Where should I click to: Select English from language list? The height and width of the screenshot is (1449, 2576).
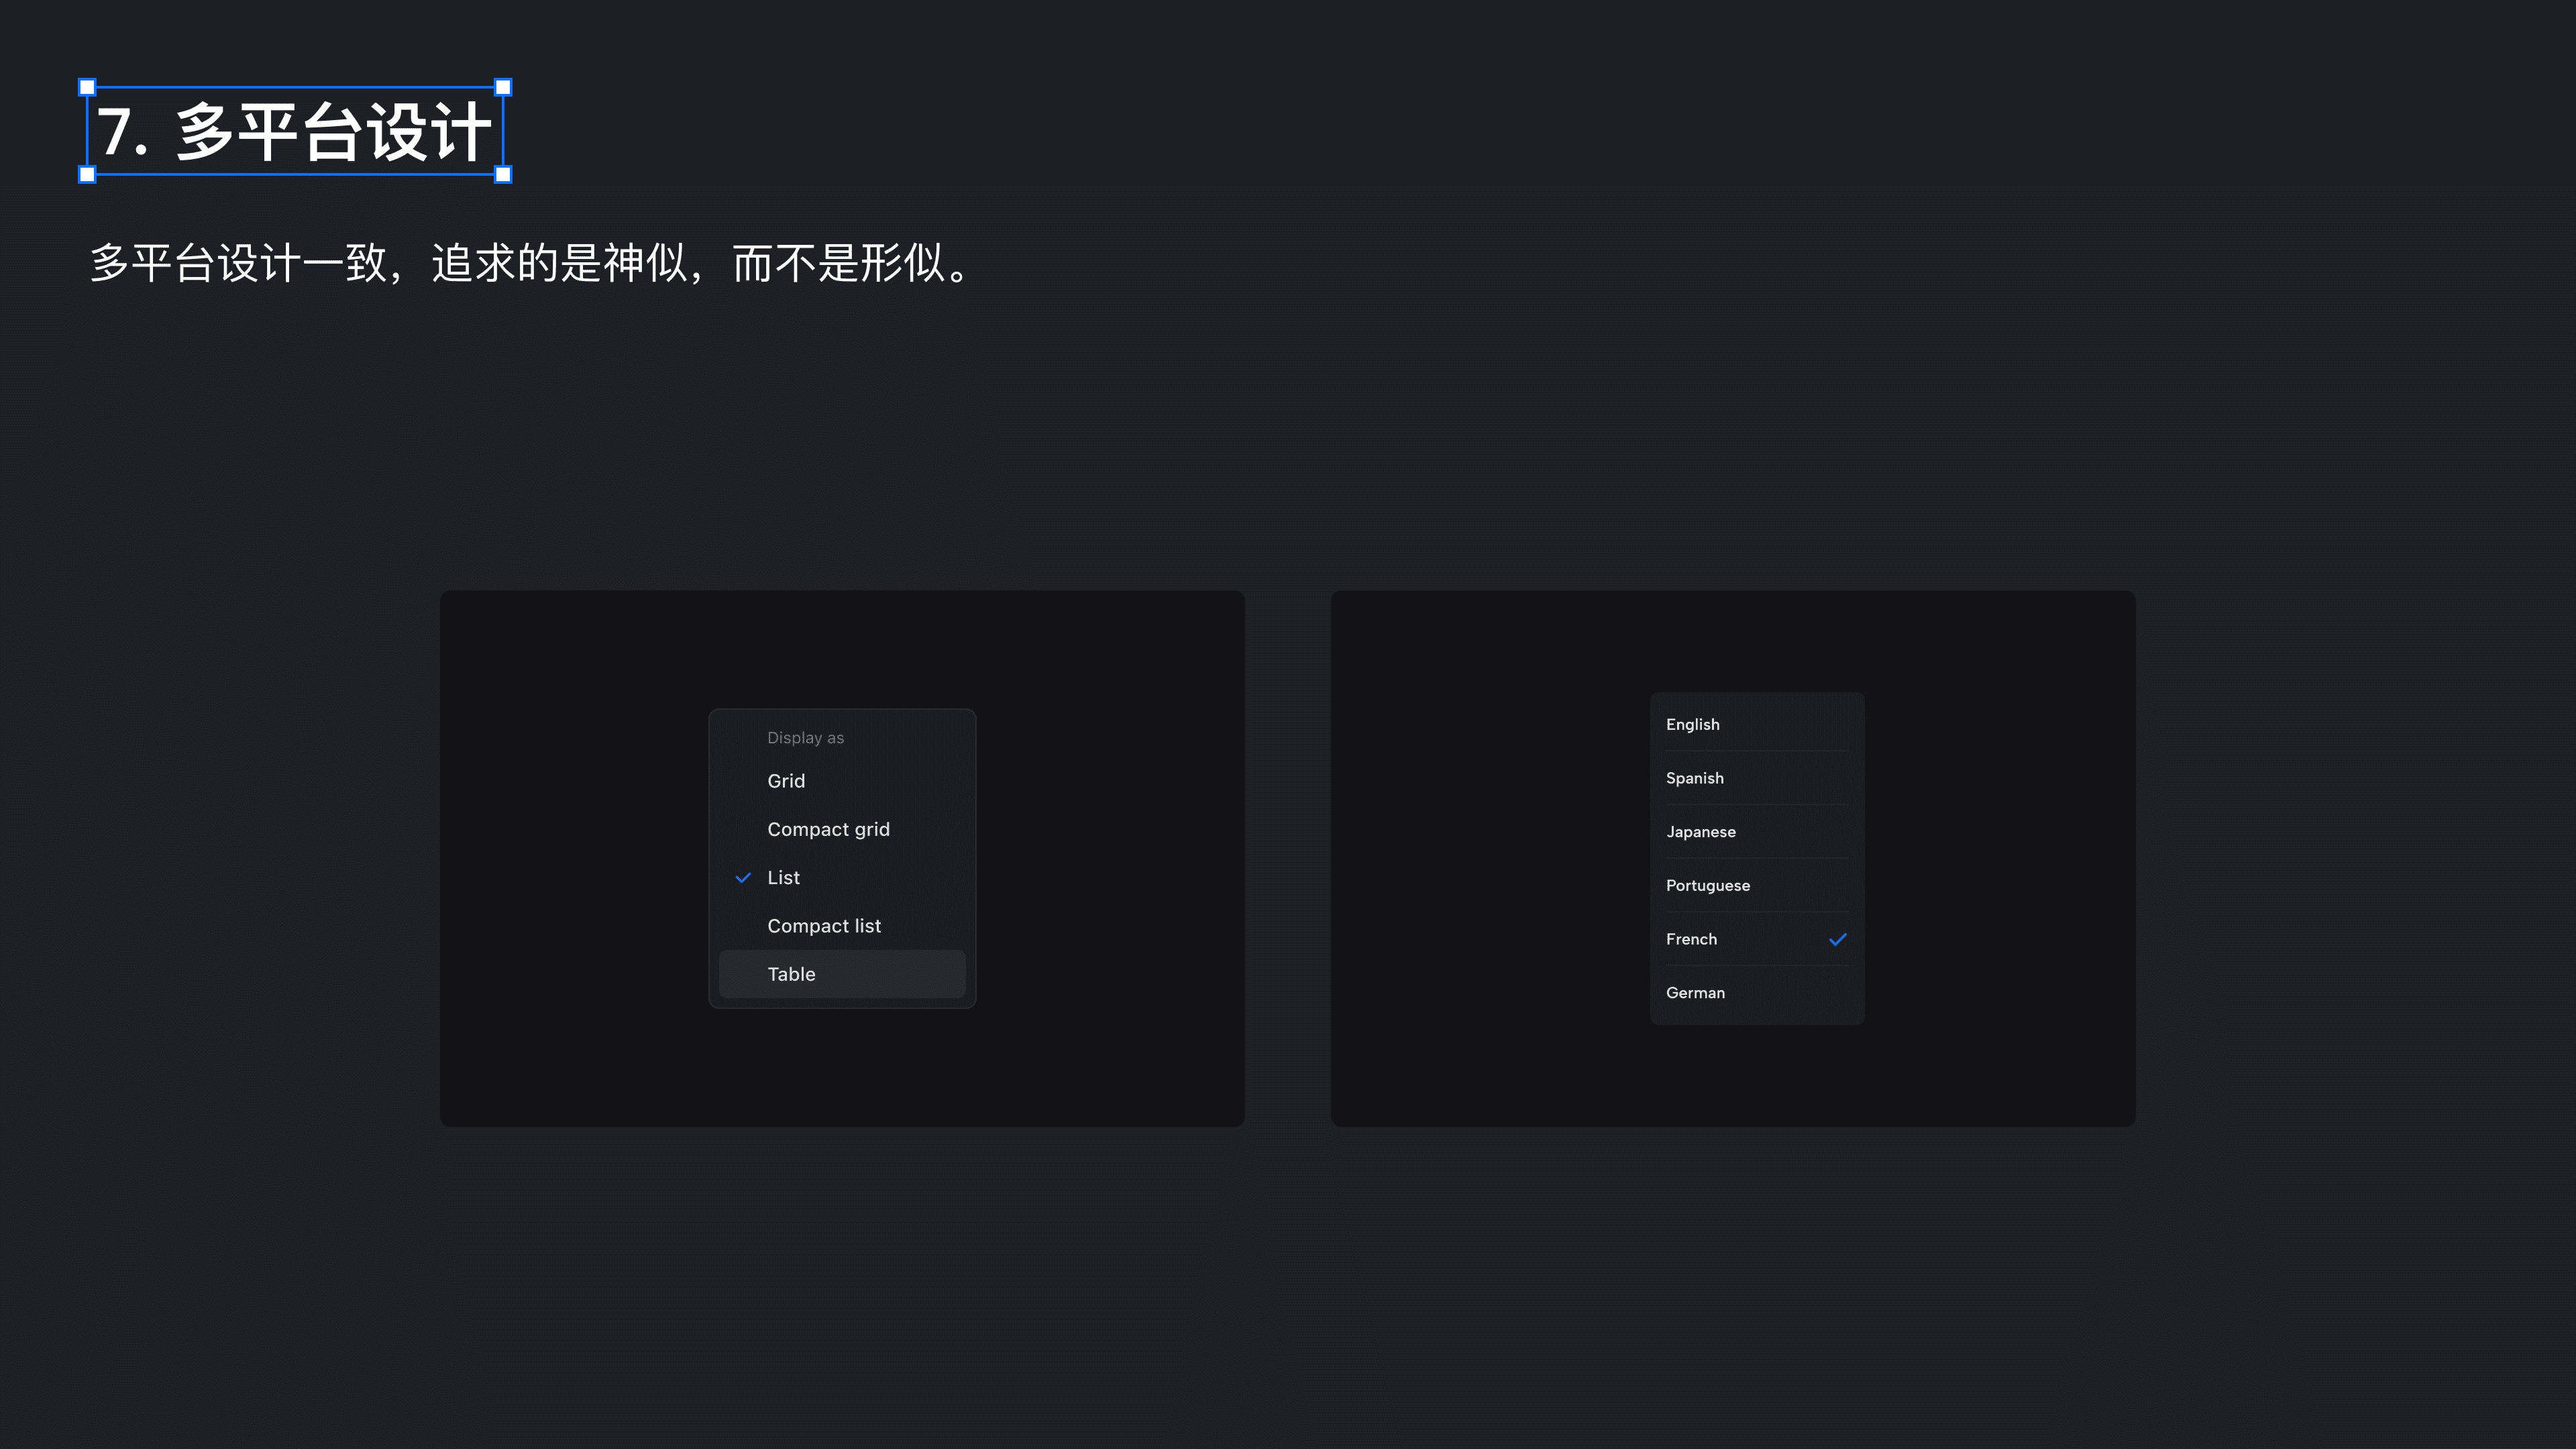pos(1692,724)
